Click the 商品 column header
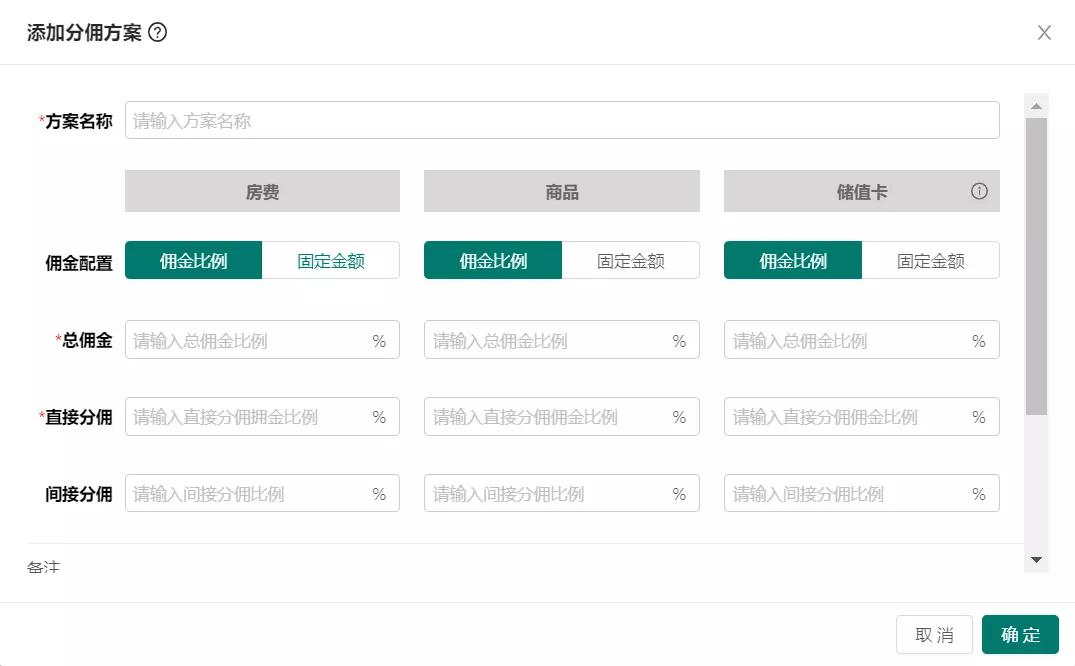Screen dimensions: 1075x666 (562, 190)
